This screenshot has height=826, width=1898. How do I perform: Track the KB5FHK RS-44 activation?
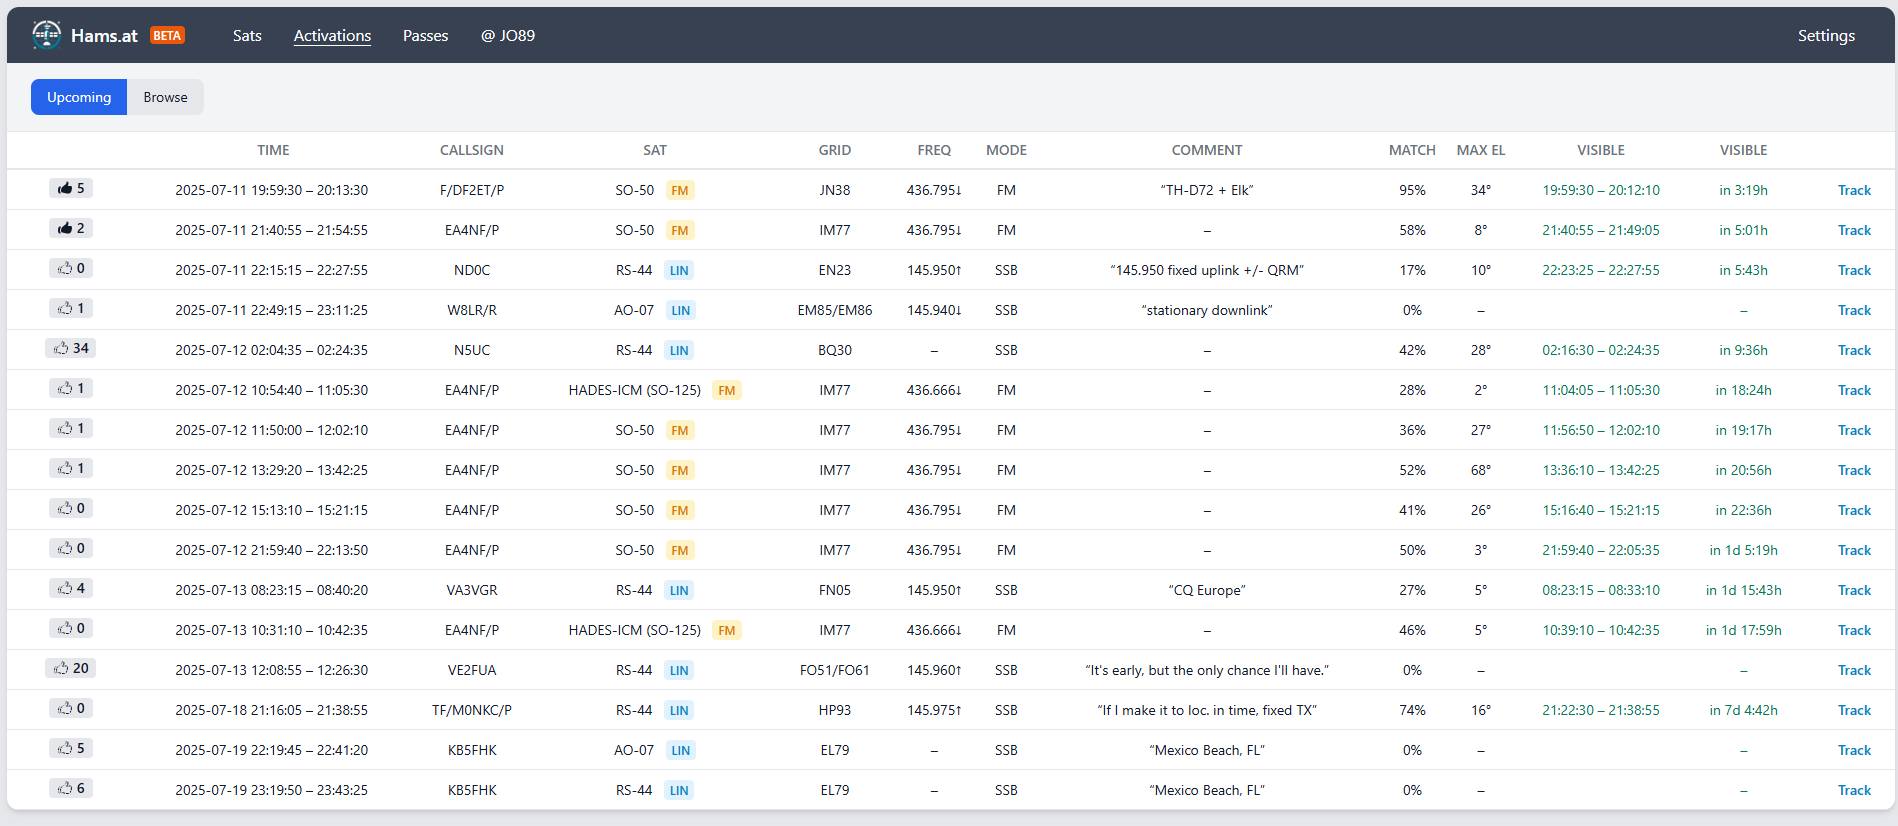pyautogui.click(x=1853, y=790)
